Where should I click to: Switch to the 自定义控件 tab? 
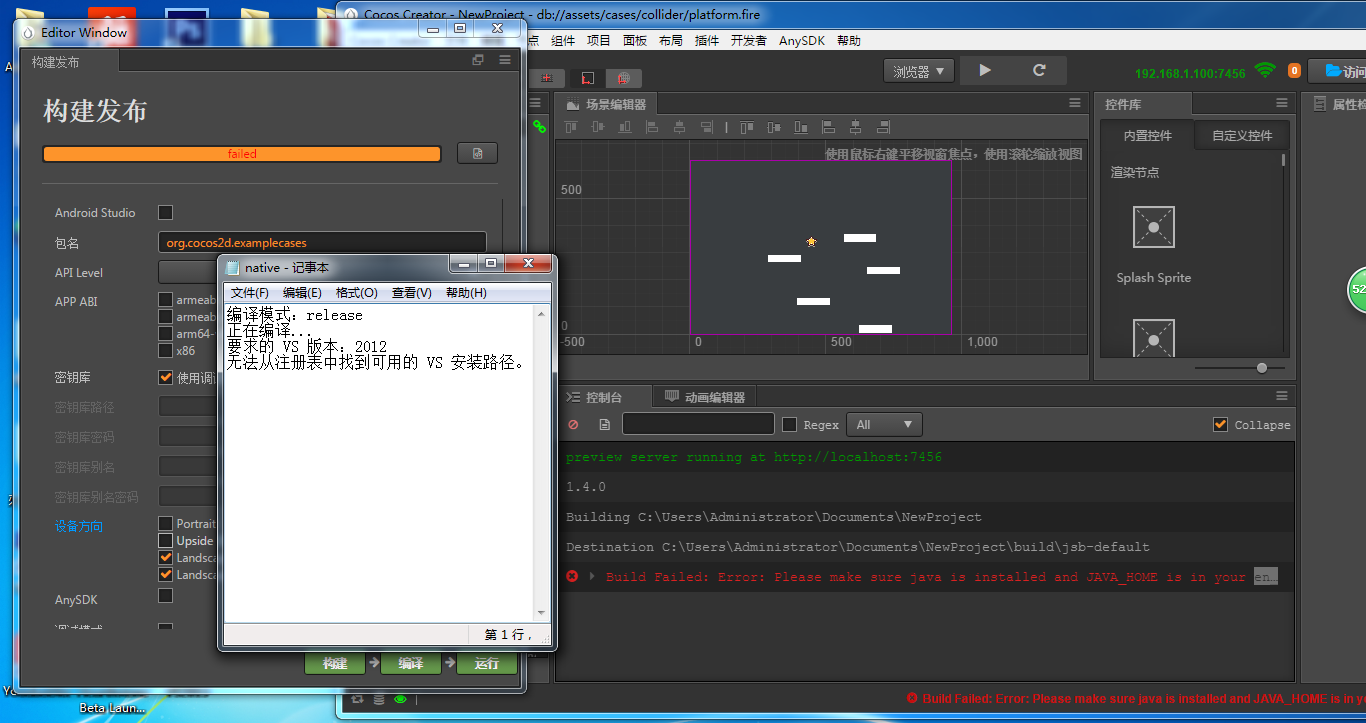[x=1242, y=136]
